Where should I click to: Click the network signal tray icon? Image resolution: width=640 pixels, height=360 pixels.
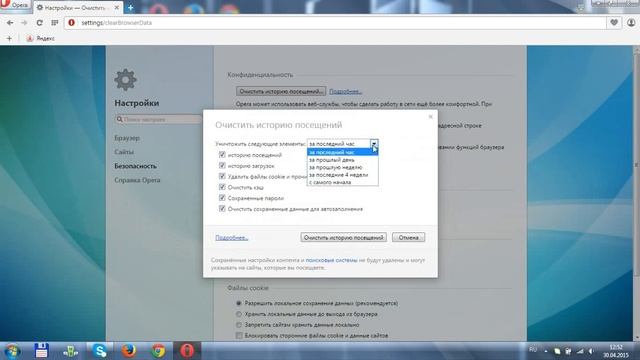click(580, 351)
